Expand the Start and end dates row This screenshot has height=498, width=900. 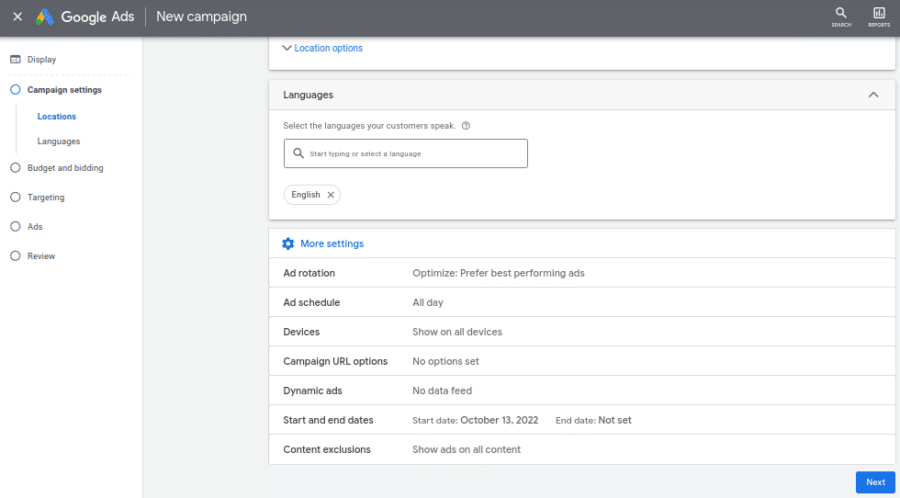[x=581, y=420]
